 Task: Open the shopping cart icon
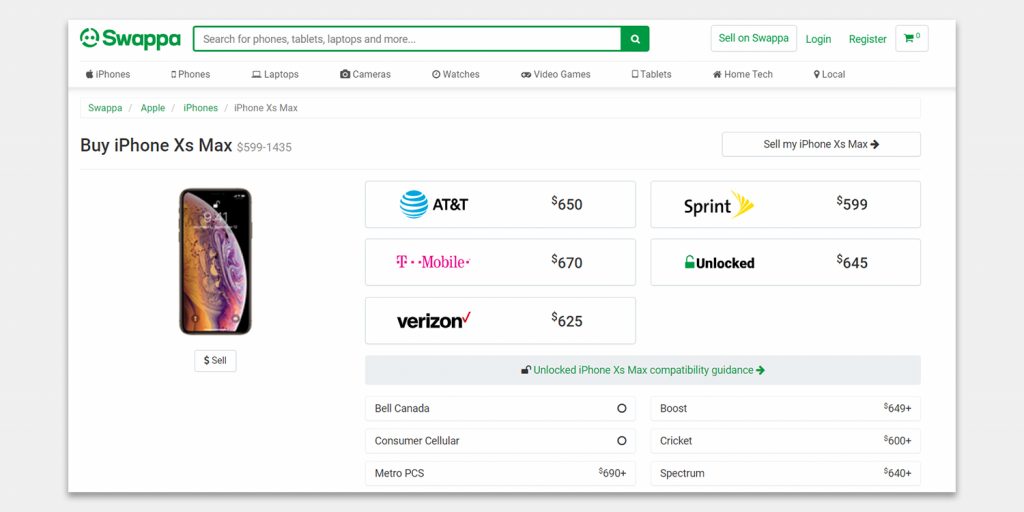point(912,39)
